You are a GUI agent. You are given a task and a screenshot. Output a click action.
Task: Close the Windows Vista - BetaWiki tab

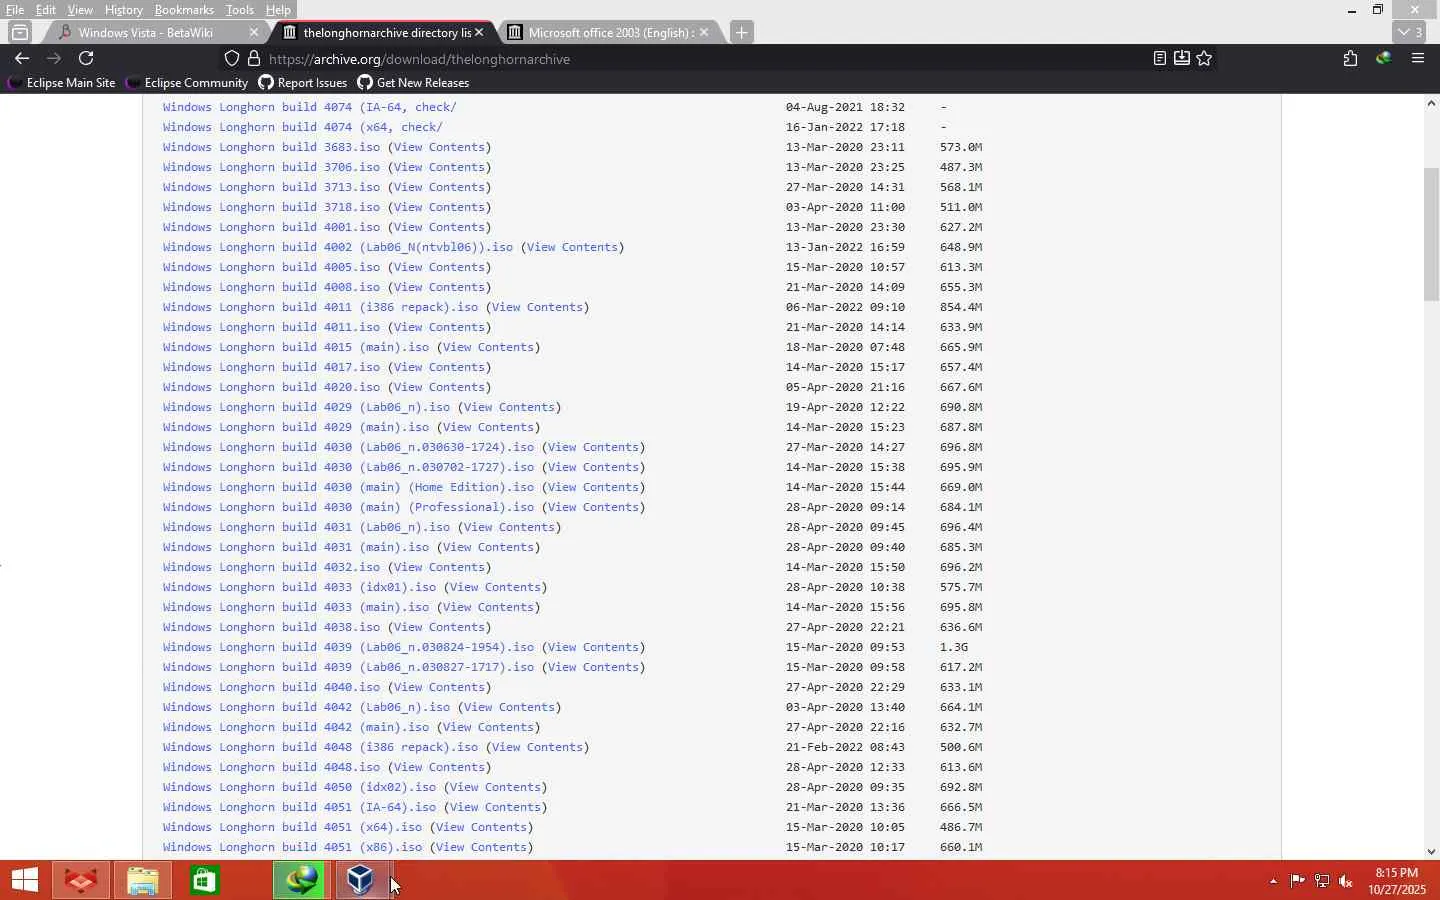254,33
